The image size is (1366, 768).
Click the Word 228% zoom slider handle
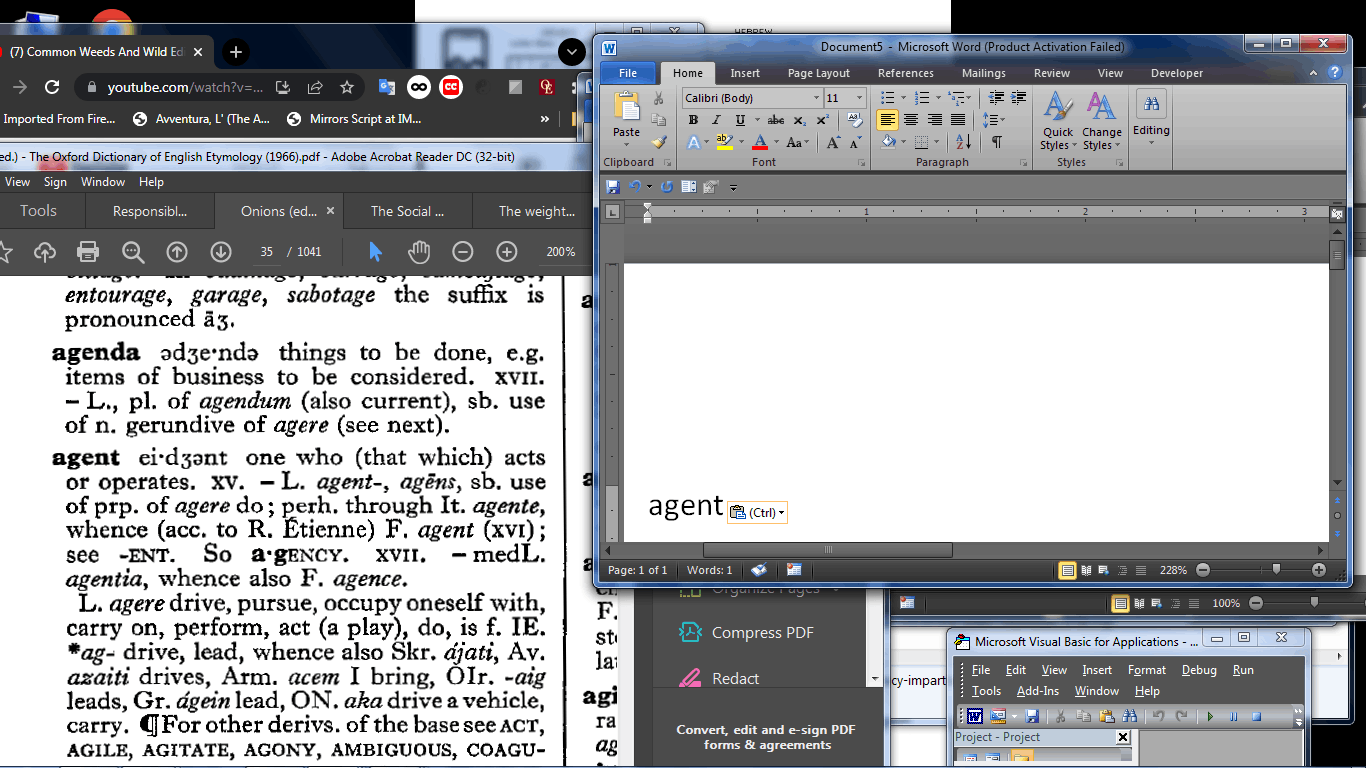(x=1275, y=570)
